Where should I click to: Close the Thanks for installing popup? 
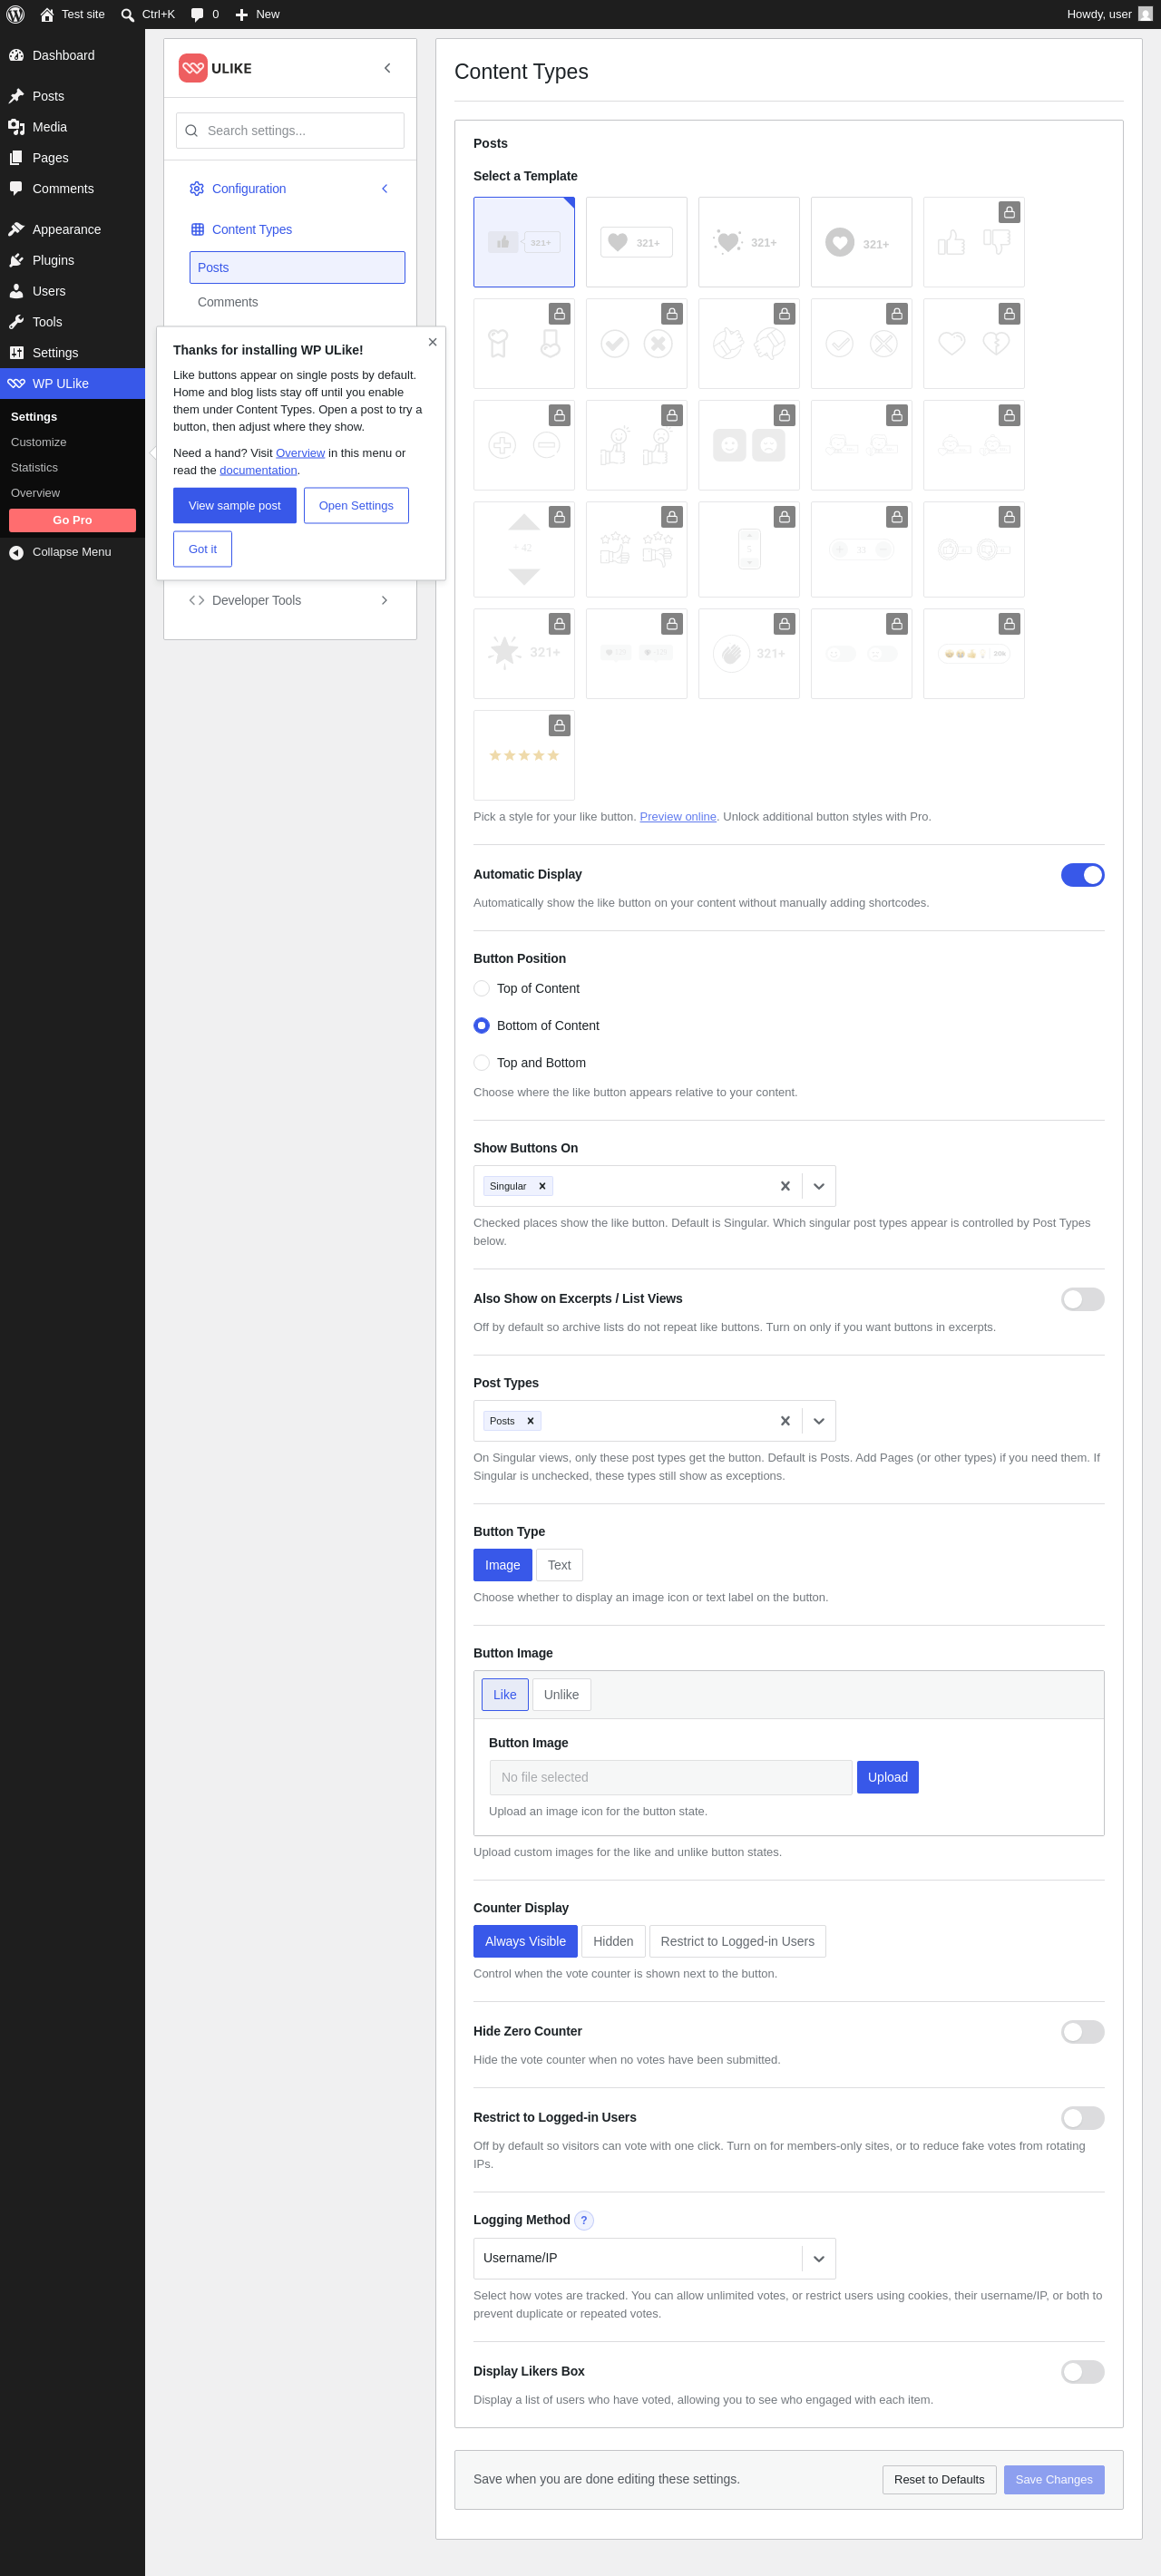[x=432, y=342]
